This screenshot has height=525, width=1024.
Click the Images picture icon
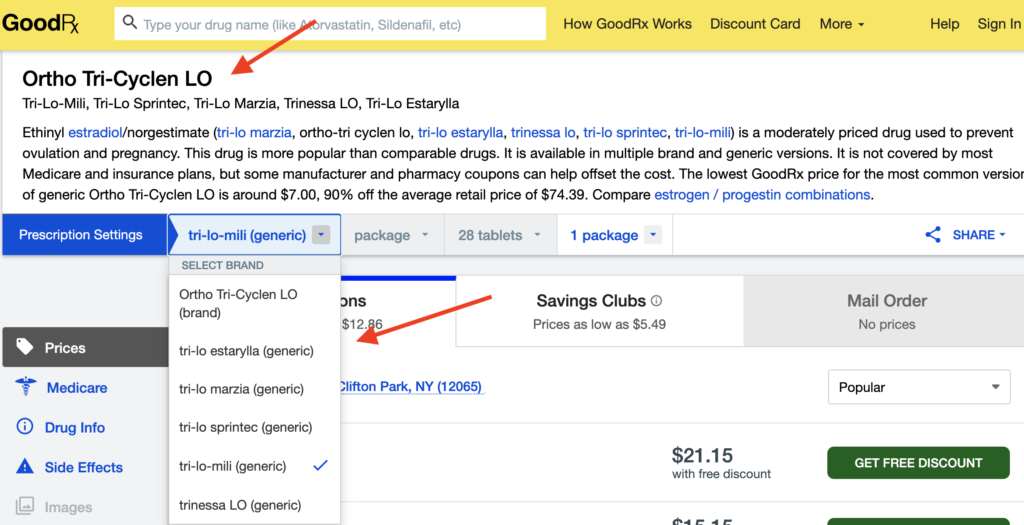pyautogui.click(x=25, y=505)
